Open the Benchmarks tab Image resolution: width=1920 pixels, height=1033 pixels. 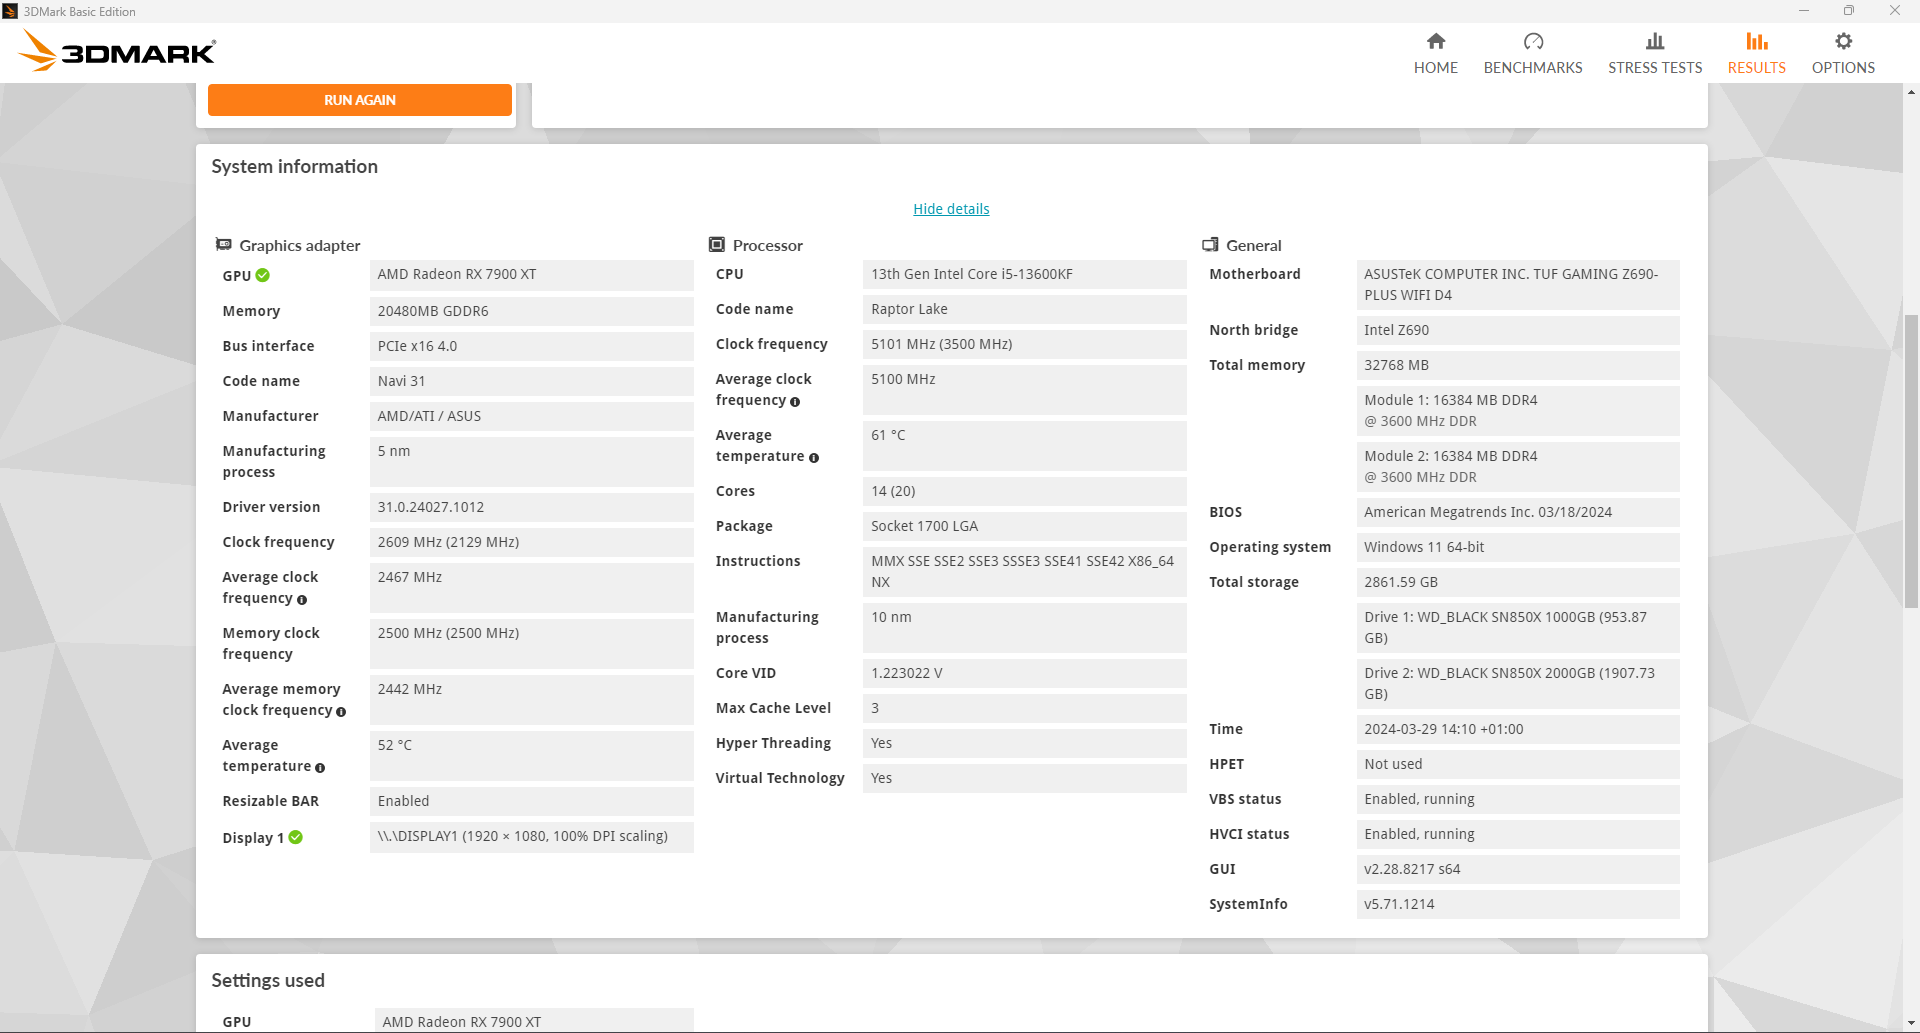1532,53
